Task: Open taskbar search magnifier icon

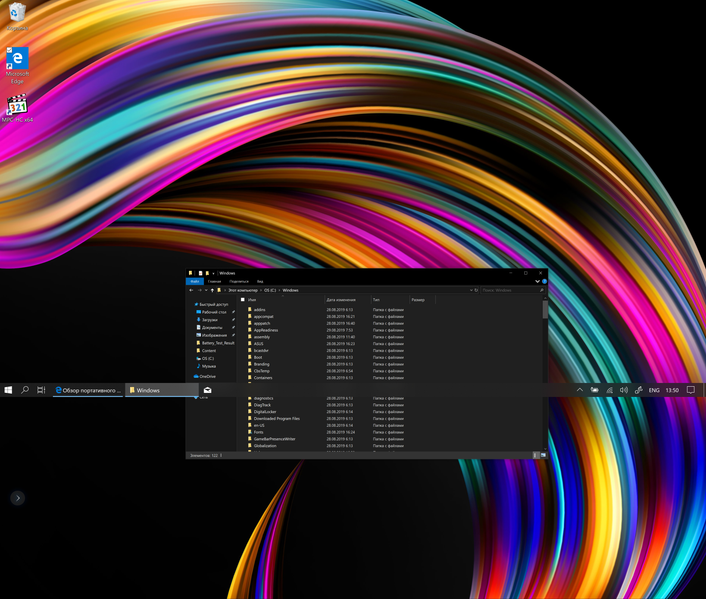Action: click(25, 390)
